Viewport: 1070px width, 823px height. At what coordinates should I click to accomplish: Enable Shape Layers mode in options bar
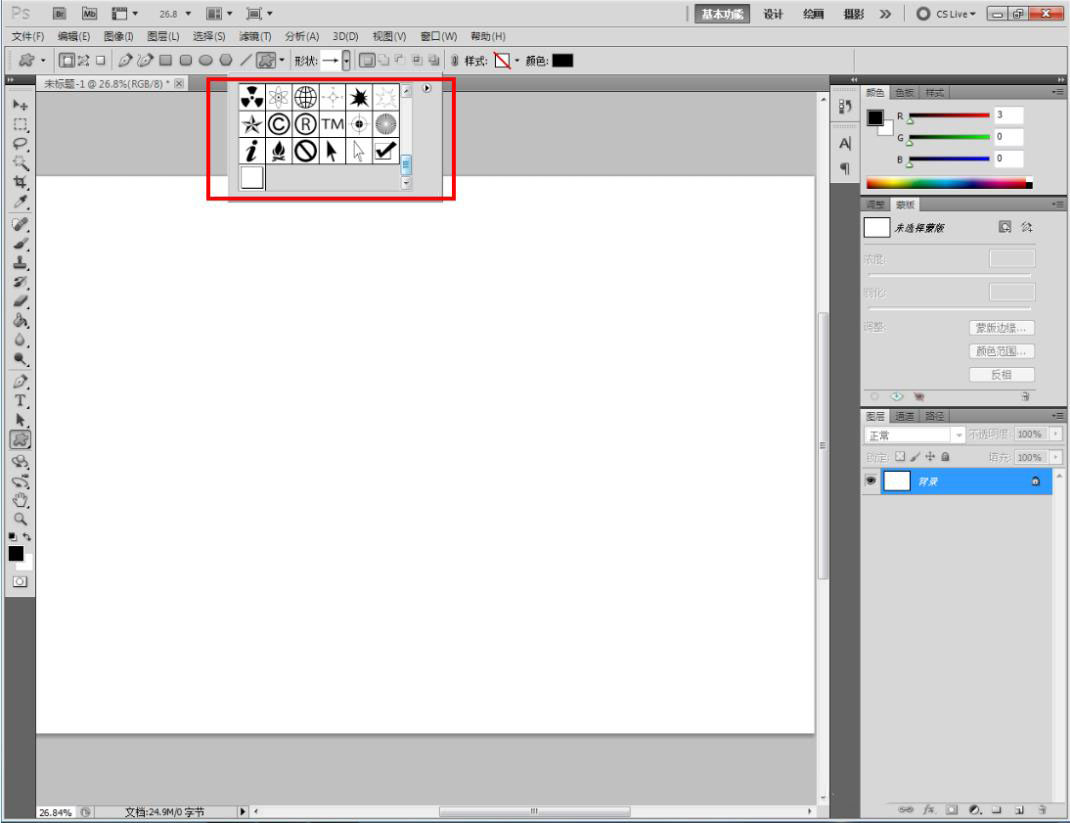67,60
